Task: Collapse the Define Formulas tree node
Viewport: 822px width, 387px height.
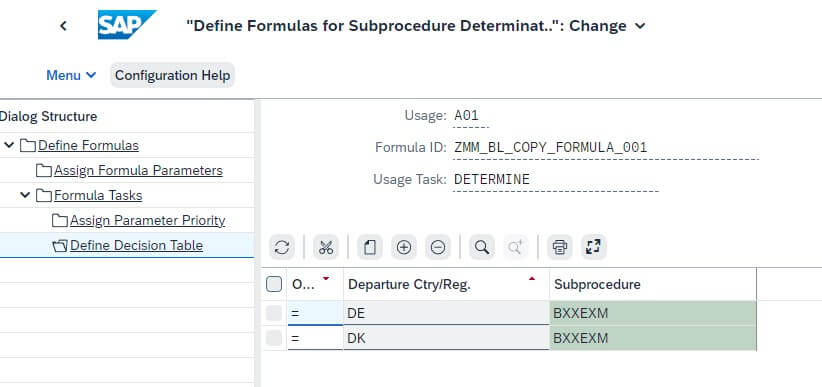Action: point(9,145)
